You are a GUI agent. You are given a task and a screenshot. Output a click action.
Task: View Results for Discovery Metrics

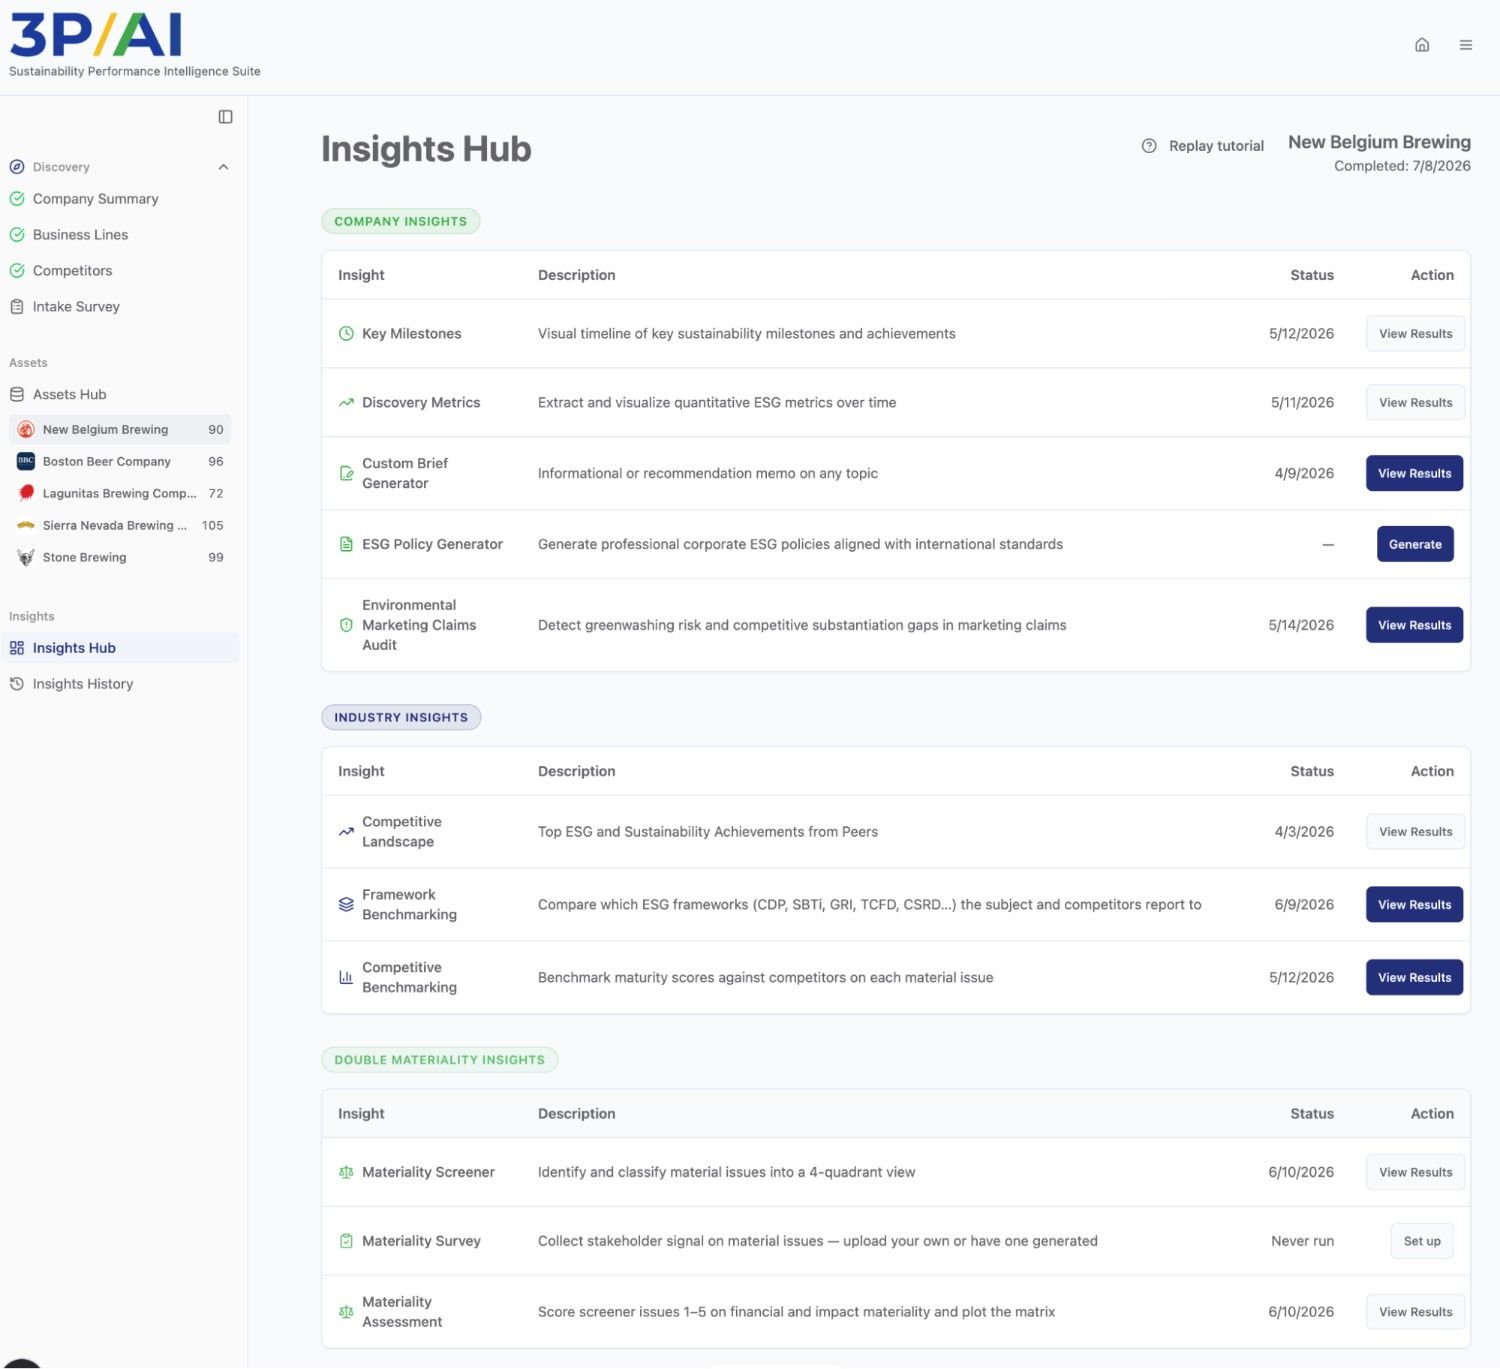pyautogui.click(x=1415, y=403)
